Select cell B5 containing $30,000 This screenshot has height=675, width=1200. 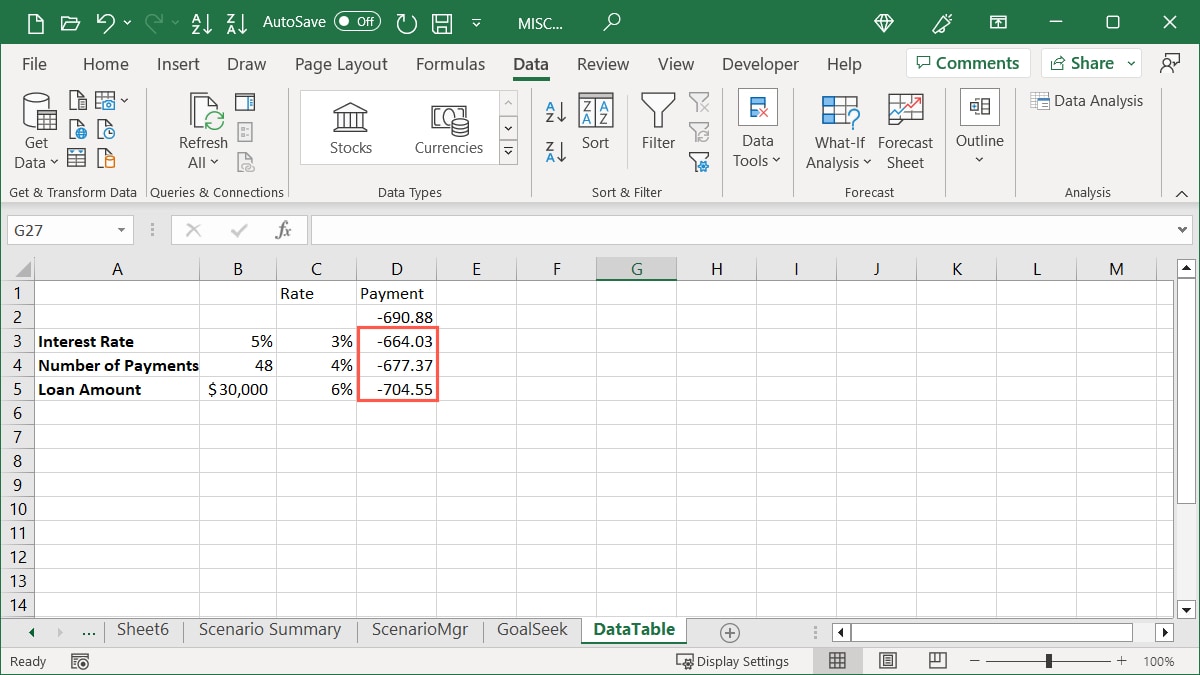point(238,389)
